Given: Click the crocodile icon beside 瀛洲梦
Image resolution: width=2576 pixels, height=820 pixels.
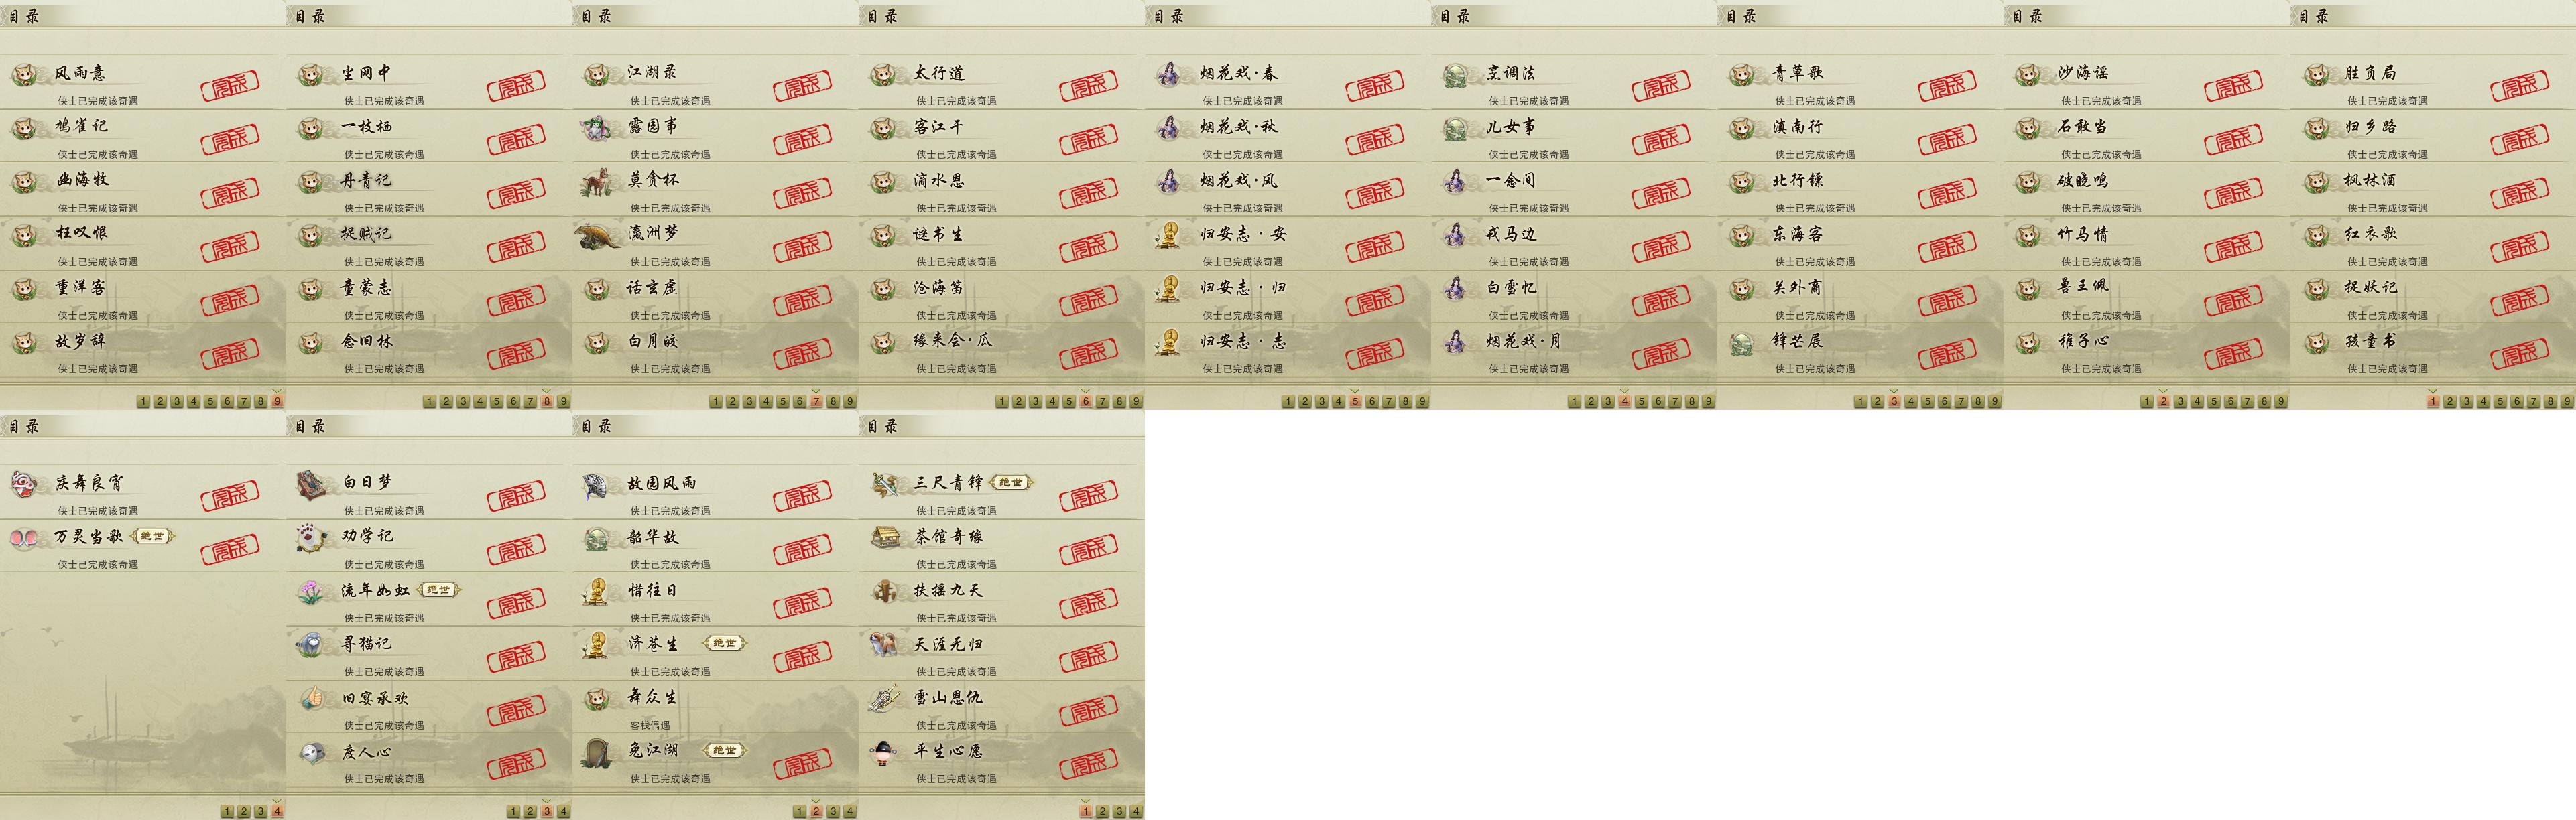Looking at the screenshot, I should pyautogui.click(x=598, y=236).
